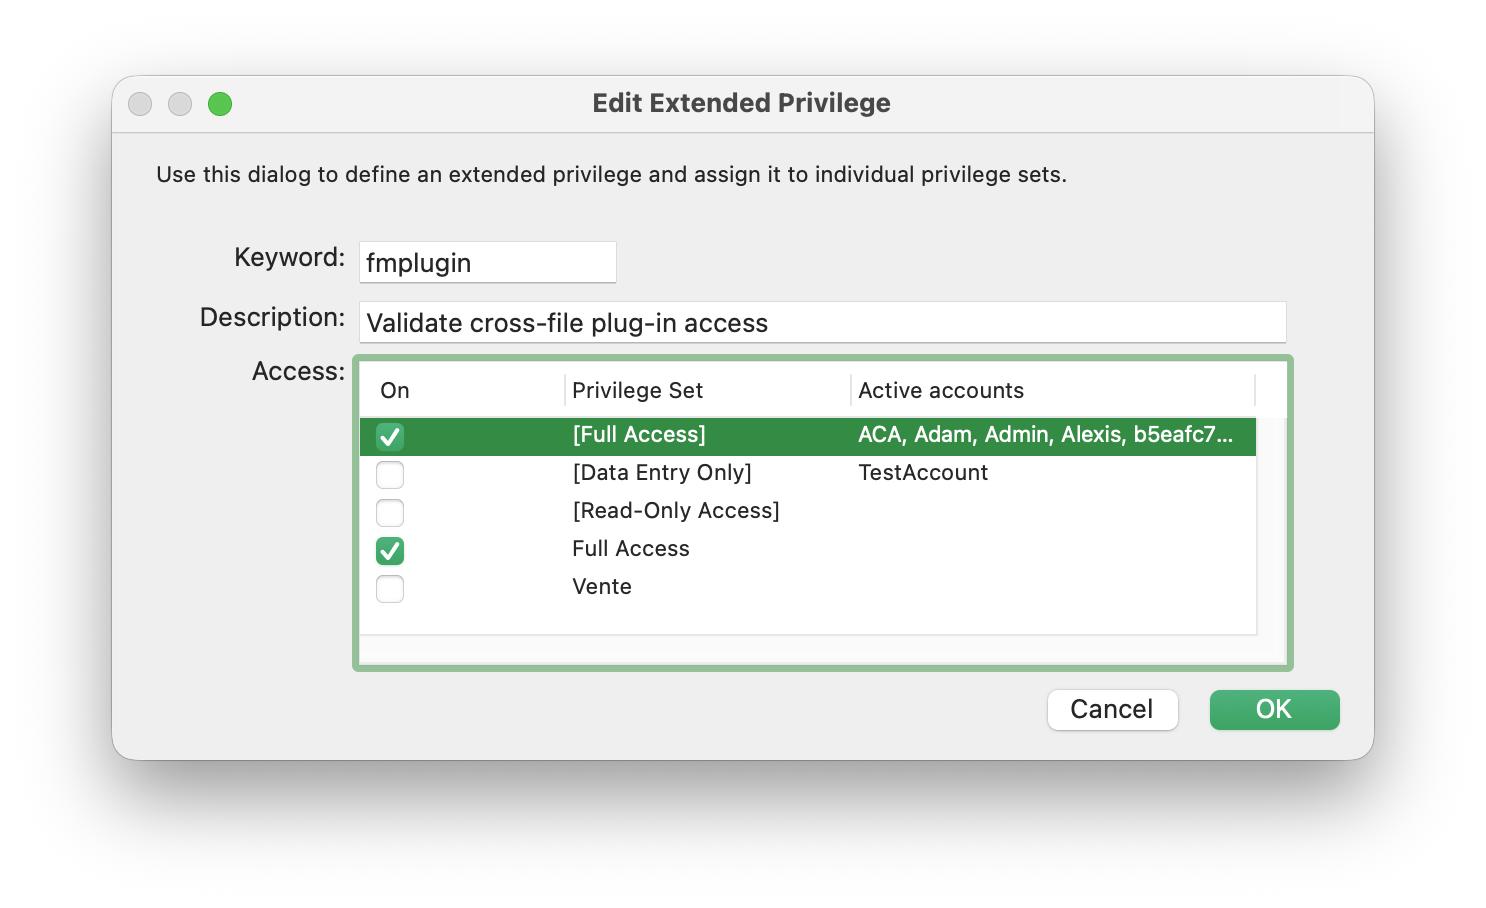Click the On column header
Screen dimensions: 1486x908
tap(393, 390)
